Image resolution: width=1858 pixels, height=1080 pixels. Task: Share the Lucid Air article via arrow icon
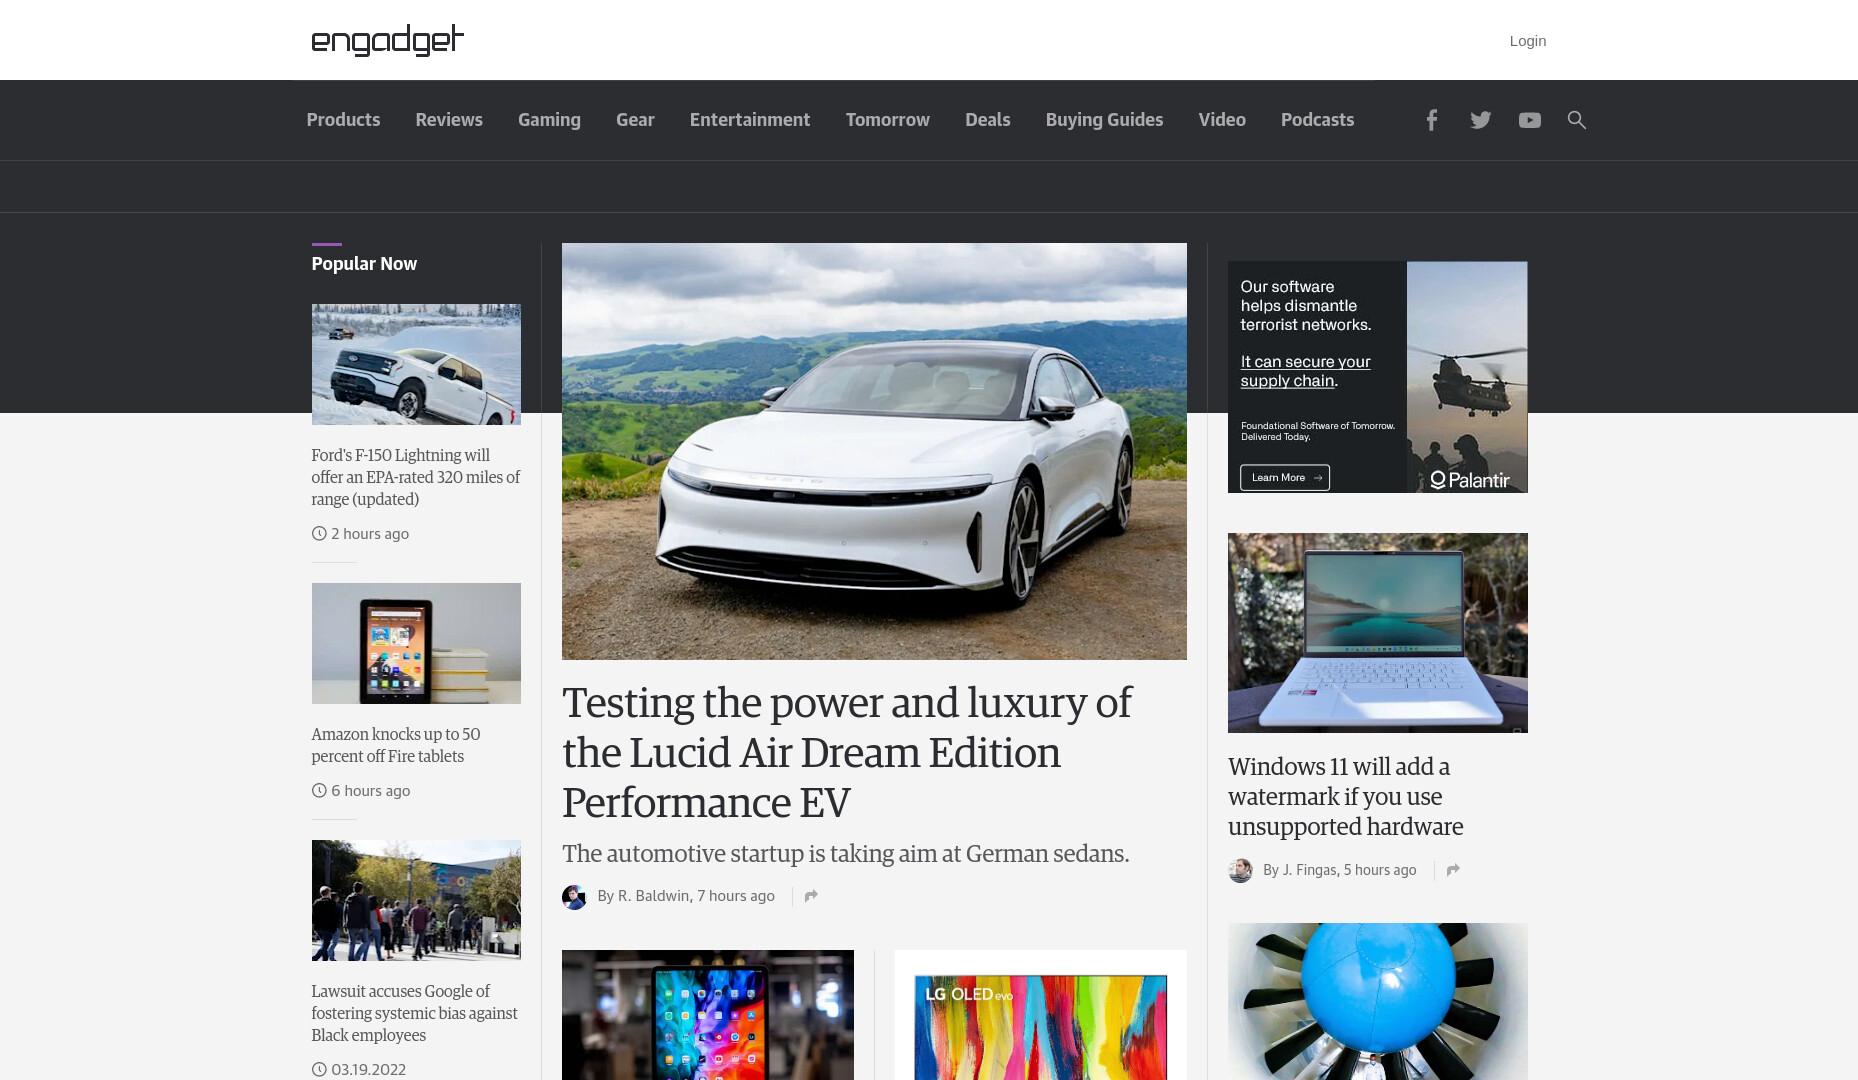click(811, 896)
